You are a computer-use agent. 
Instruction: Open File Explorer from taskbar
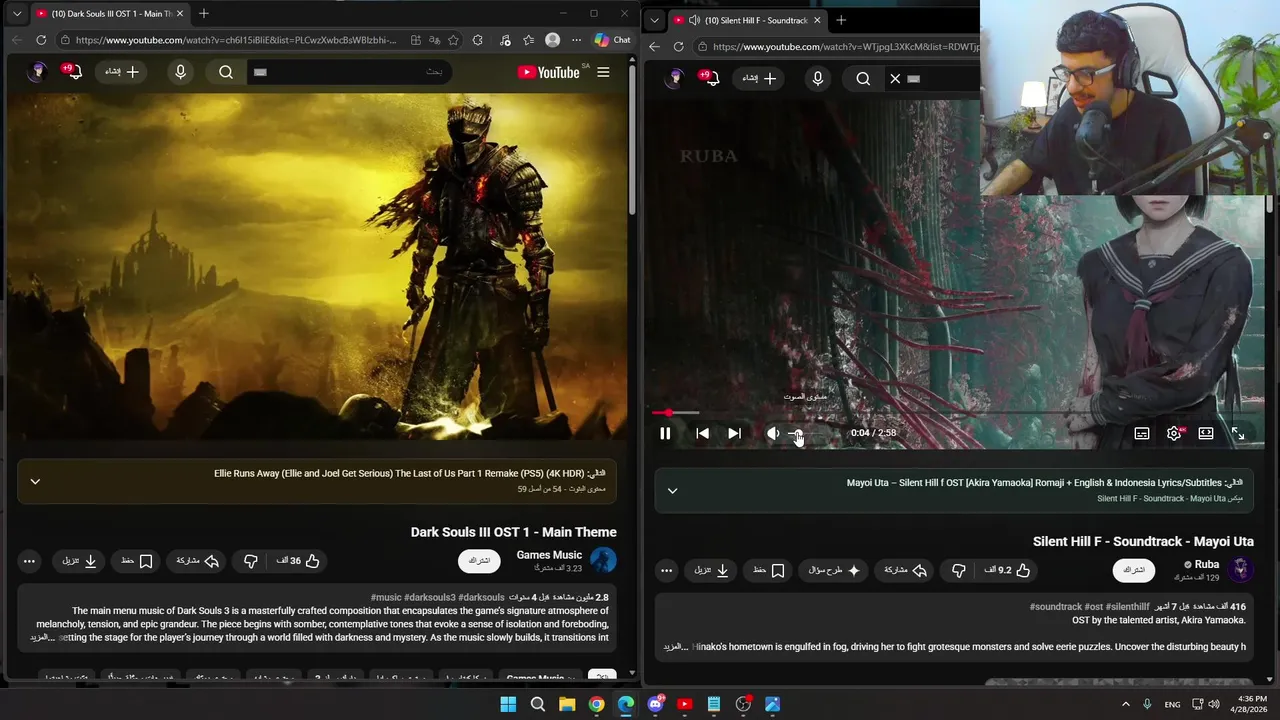point(567,704)
